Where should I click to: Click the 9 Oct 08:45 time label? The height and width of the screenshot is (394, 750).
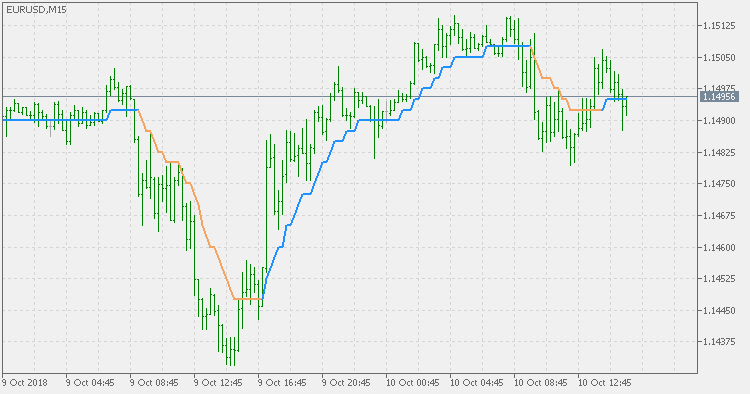[154, 383]
